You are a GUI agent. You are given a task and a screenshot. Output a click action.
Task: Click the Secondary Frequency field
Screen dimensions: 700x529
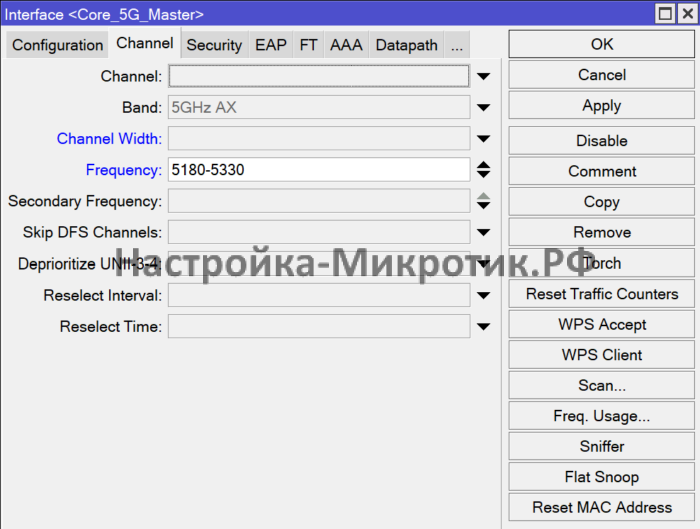pyautogui.click(x=319, y=201)
